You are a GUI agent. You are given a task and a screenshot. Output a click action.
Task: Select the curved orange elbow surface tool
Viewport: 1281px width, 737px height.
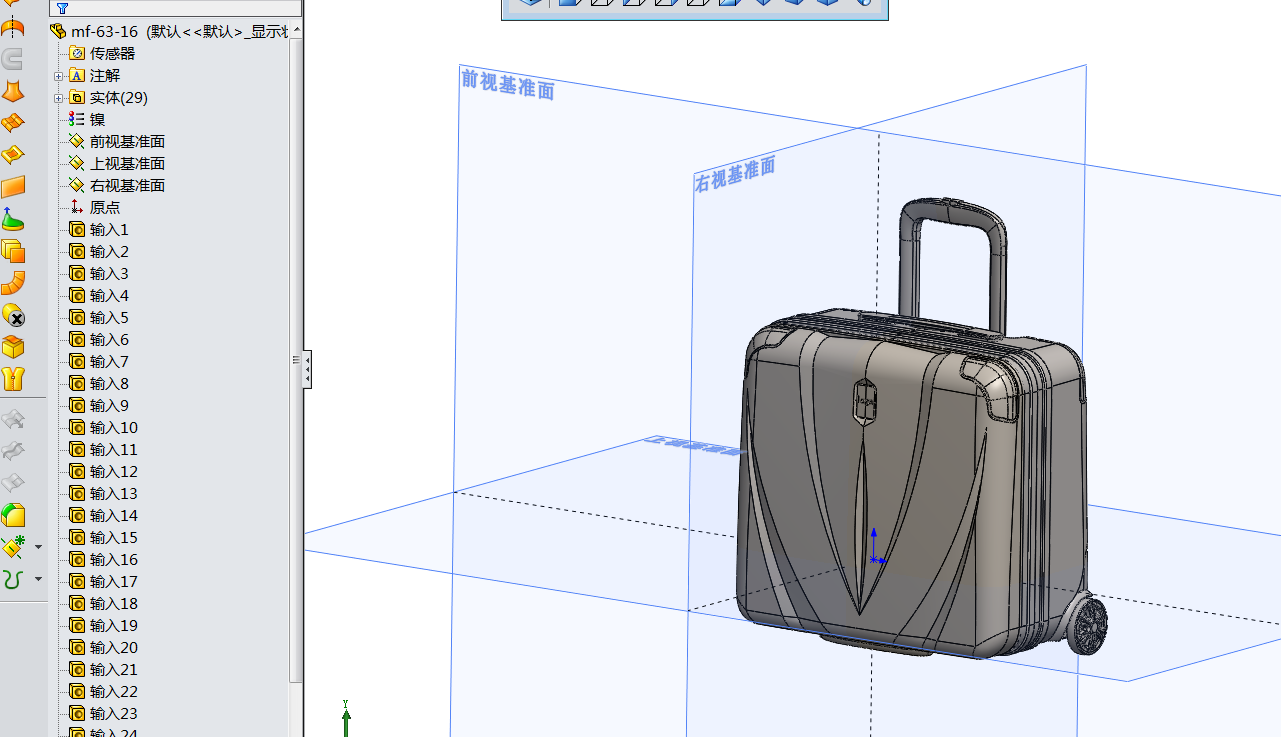pos(13,283)
